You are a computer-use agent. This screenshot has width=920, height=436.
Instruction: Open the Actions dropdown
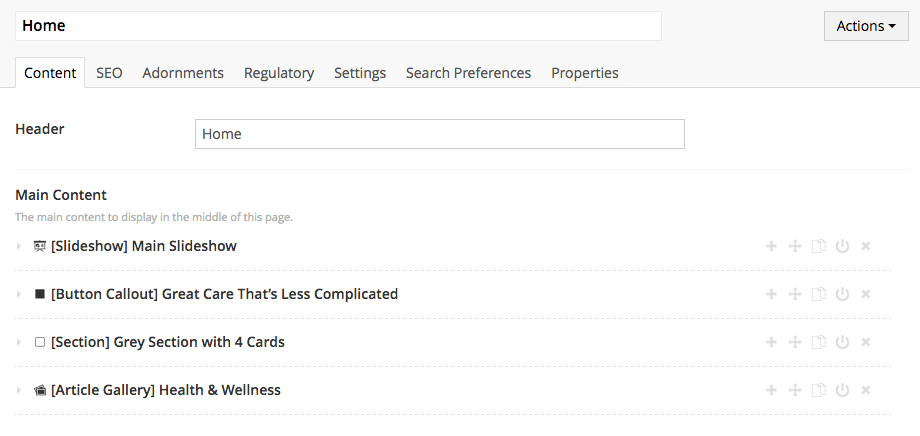click(865, 26)
